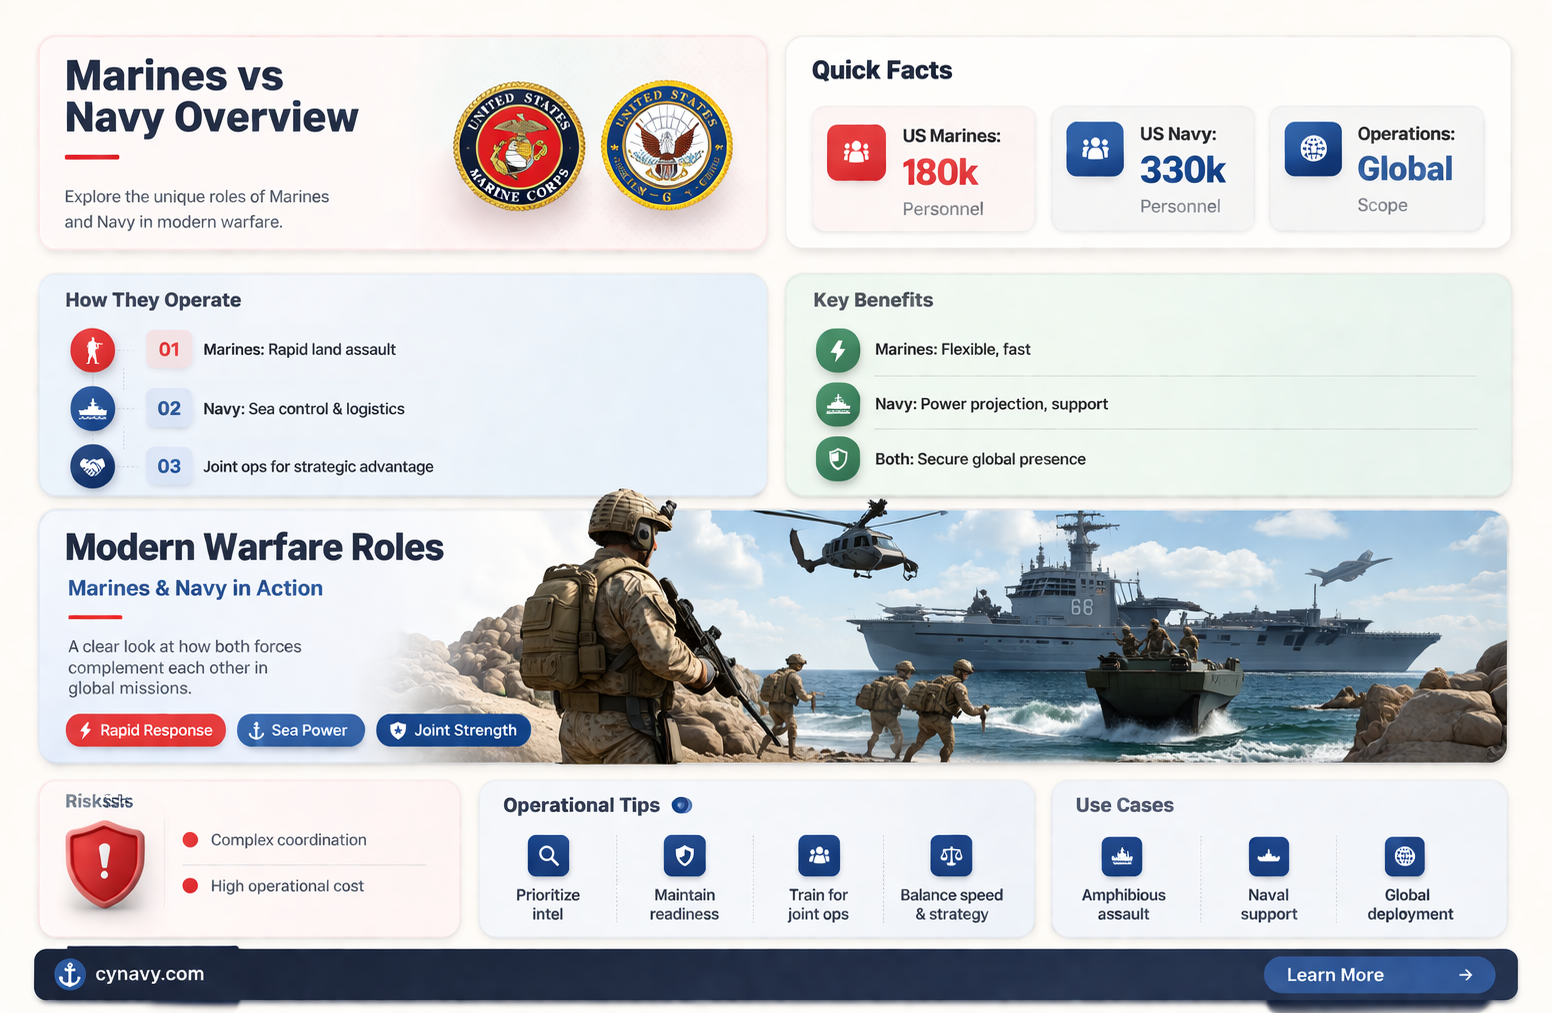
Task: Click the red warning shield risk icon
Action: (105, 864)
